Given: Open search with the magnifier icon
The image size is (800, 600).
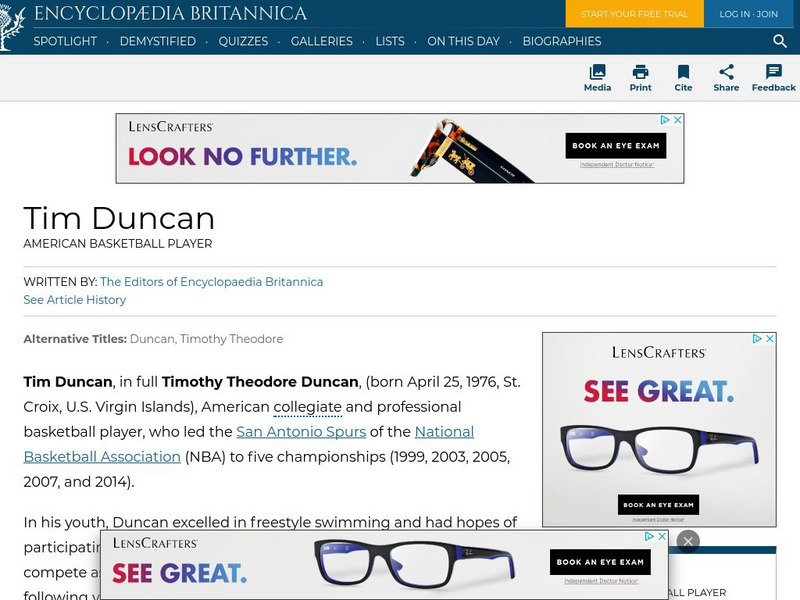Looking at the screenshot, I should pyautogui.click(x=779, y=42).
